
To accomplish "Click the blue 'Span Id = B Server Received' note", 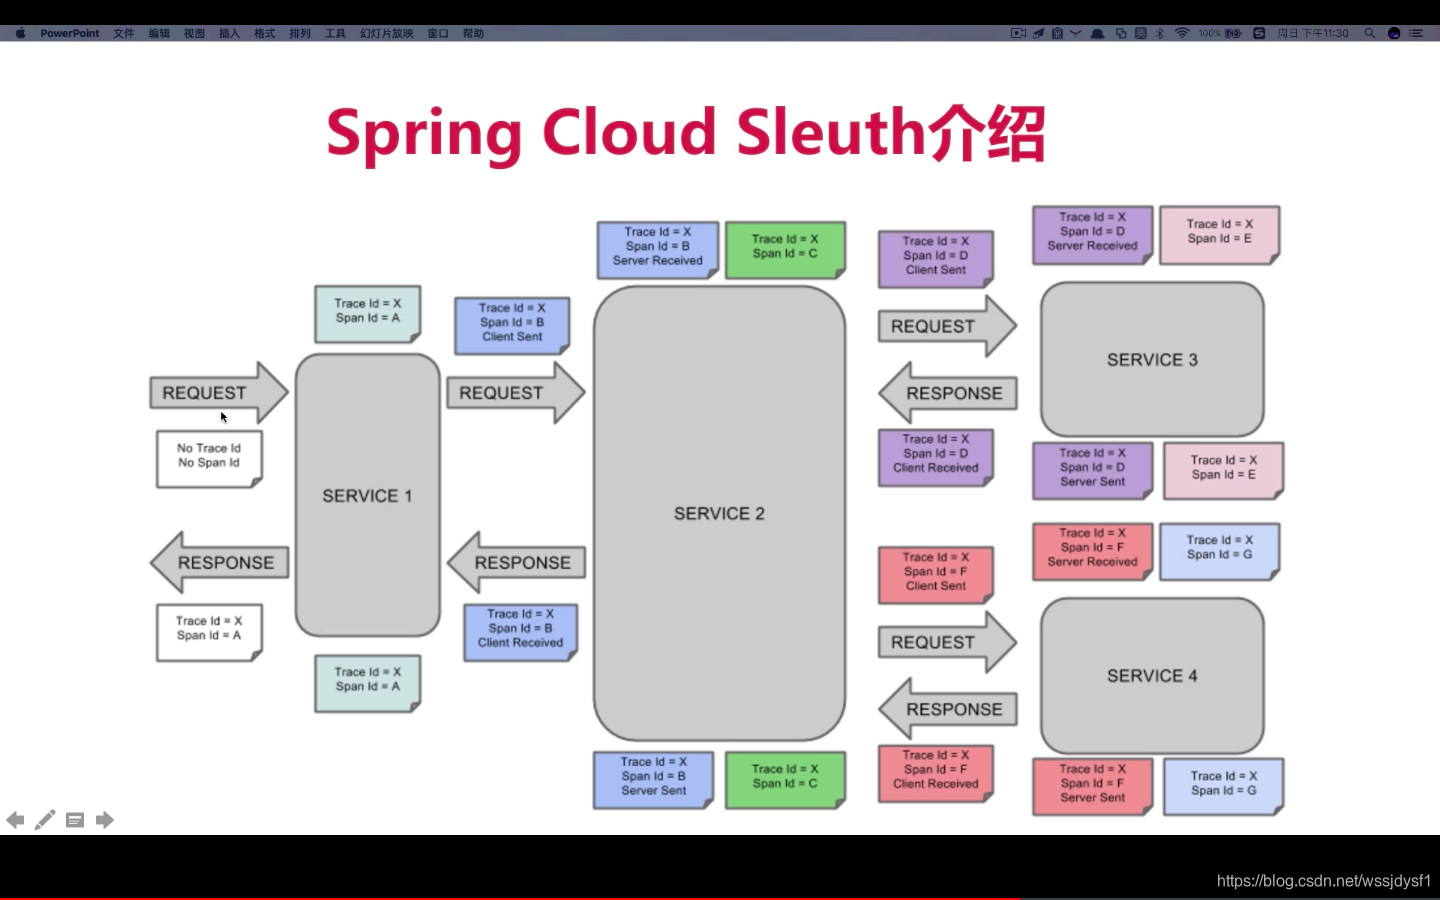I will coord(657,249).
